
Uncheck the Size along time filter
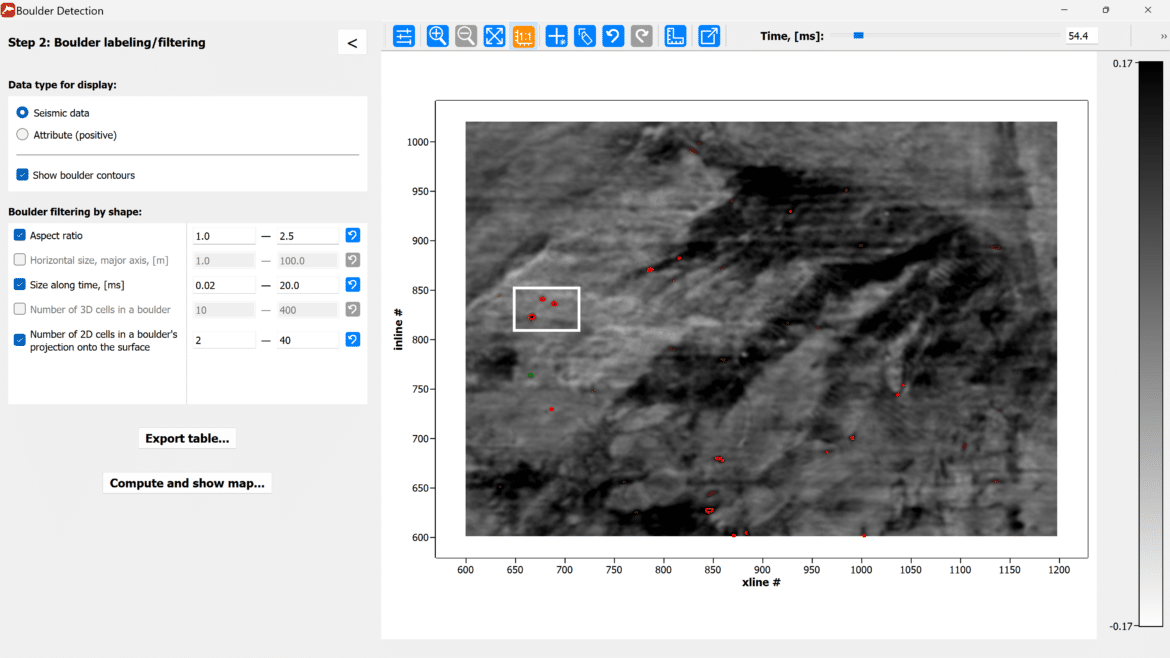click(21, 285)
